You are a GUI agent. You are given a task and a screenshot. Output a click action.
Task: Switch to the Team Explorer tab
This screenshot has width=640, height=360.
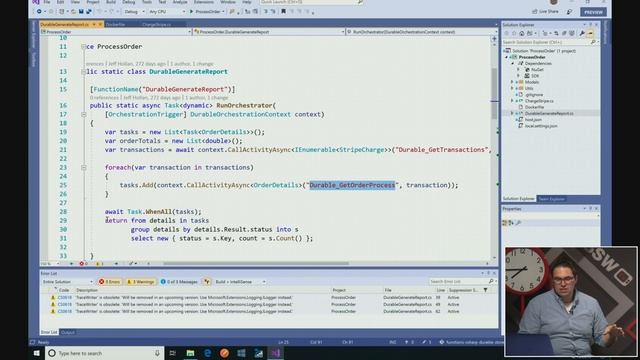pos(551,199)
